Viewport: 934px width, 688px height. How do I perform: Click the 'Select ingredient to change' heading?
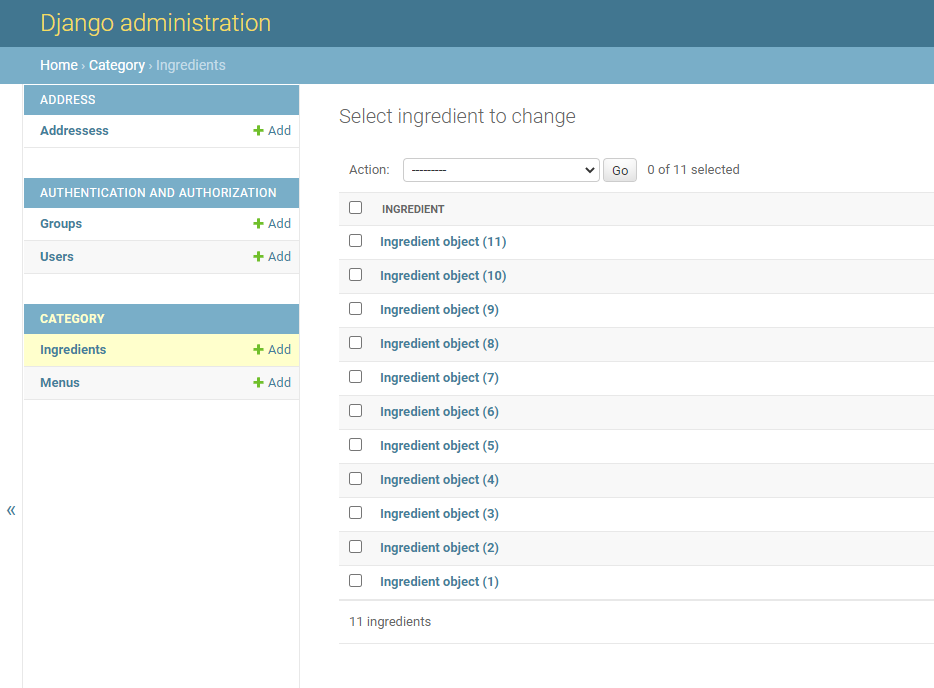(457, 116)
